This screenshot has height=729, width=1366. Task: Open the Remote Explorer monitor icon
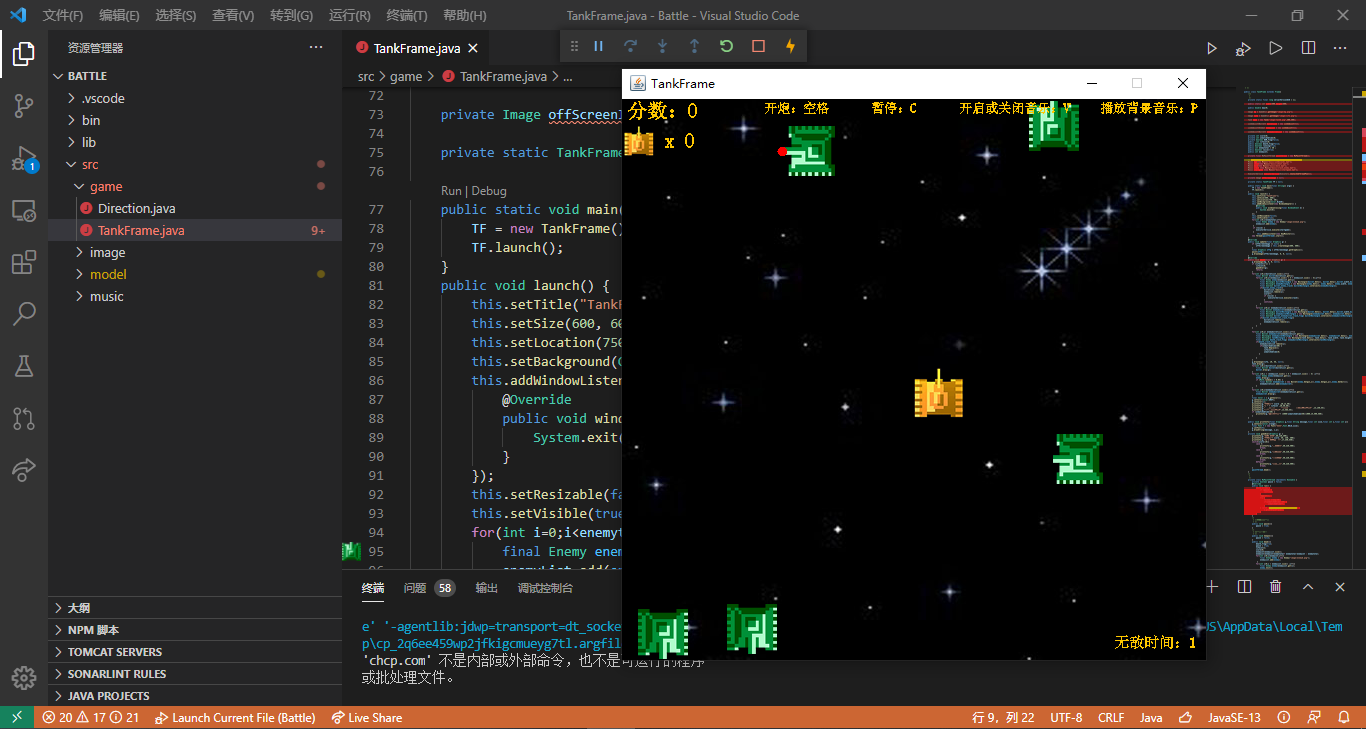pyautogui.click(x=24, y=211)
